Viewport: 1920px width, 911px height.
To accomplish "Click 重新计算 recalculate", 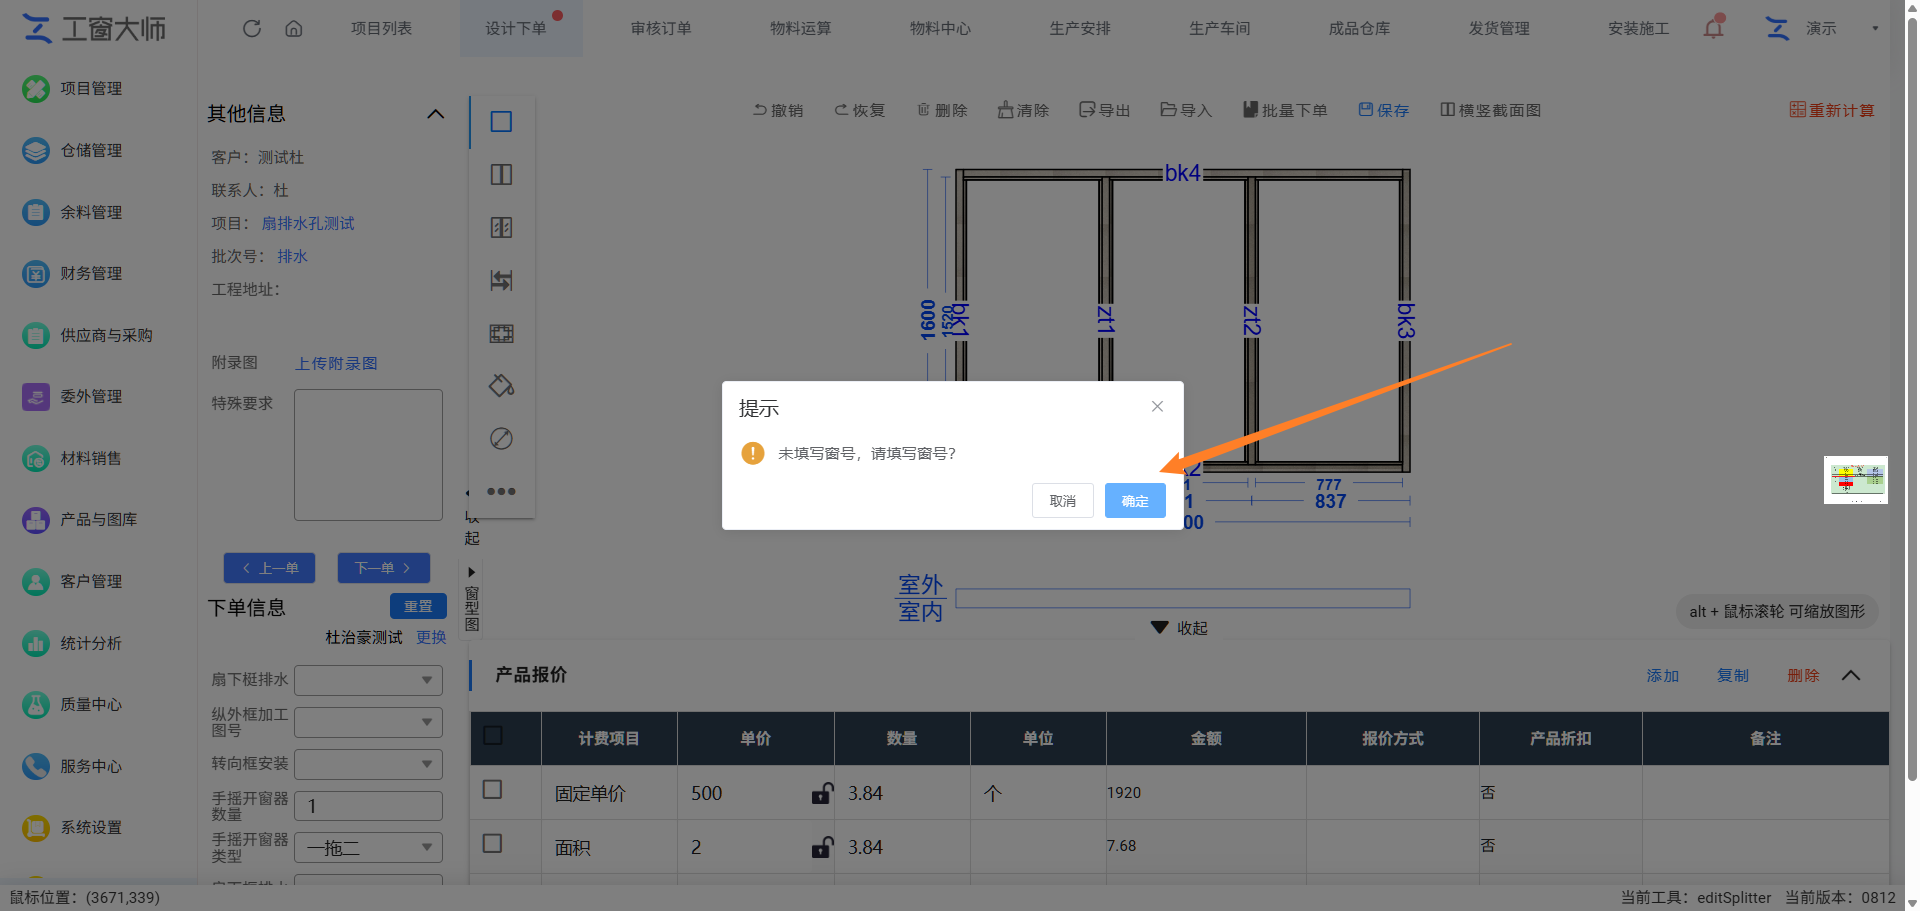I will [1832, 110].
